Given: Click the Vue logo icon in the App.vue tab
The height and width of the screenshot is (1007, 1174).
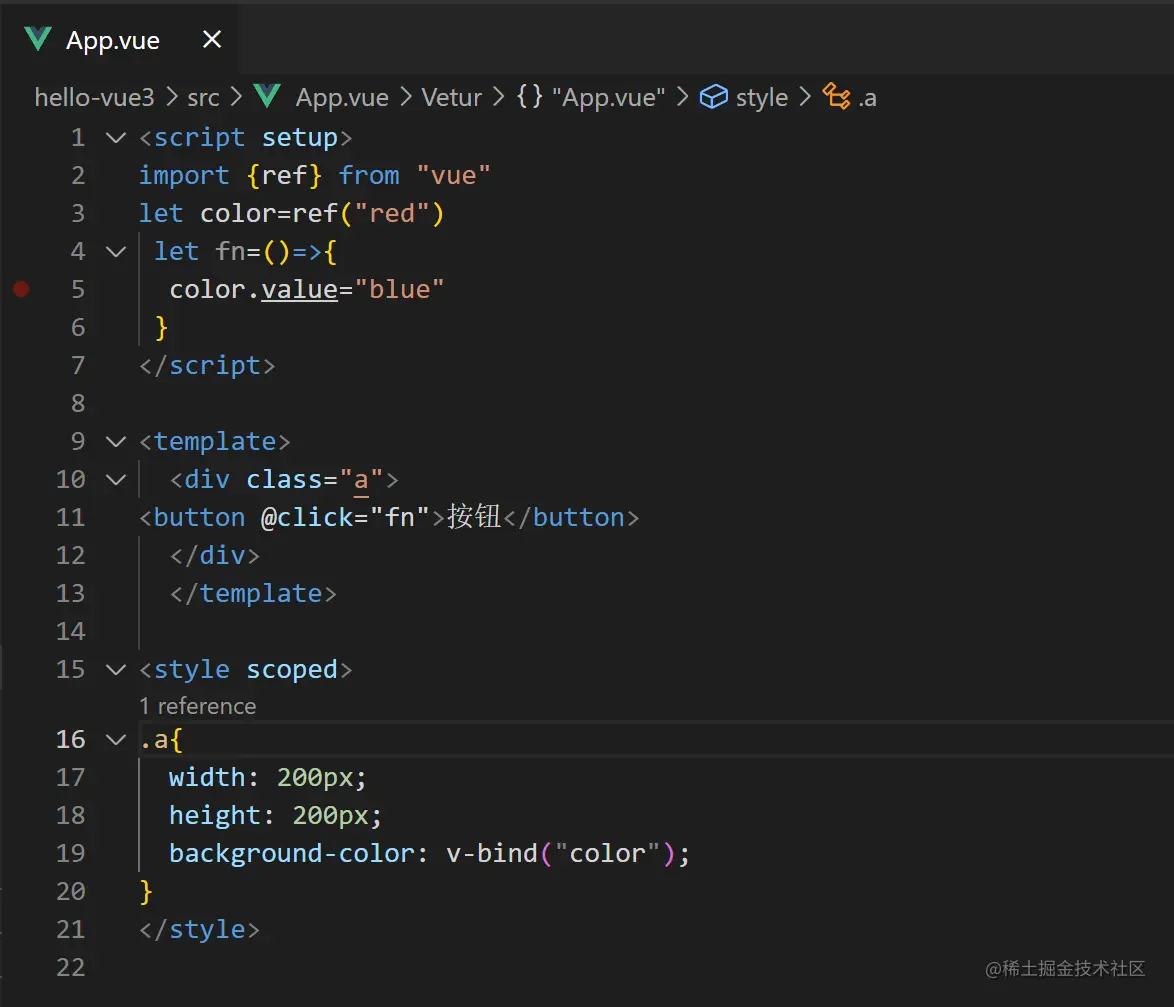Looking at the screenshot, I should pos(38,40).
